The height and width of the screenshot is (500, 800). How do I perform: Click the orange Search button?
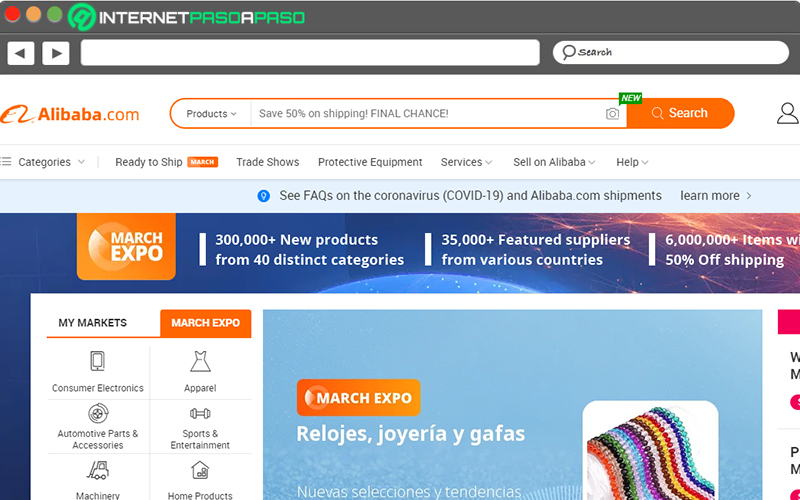[x=681, y=113]
